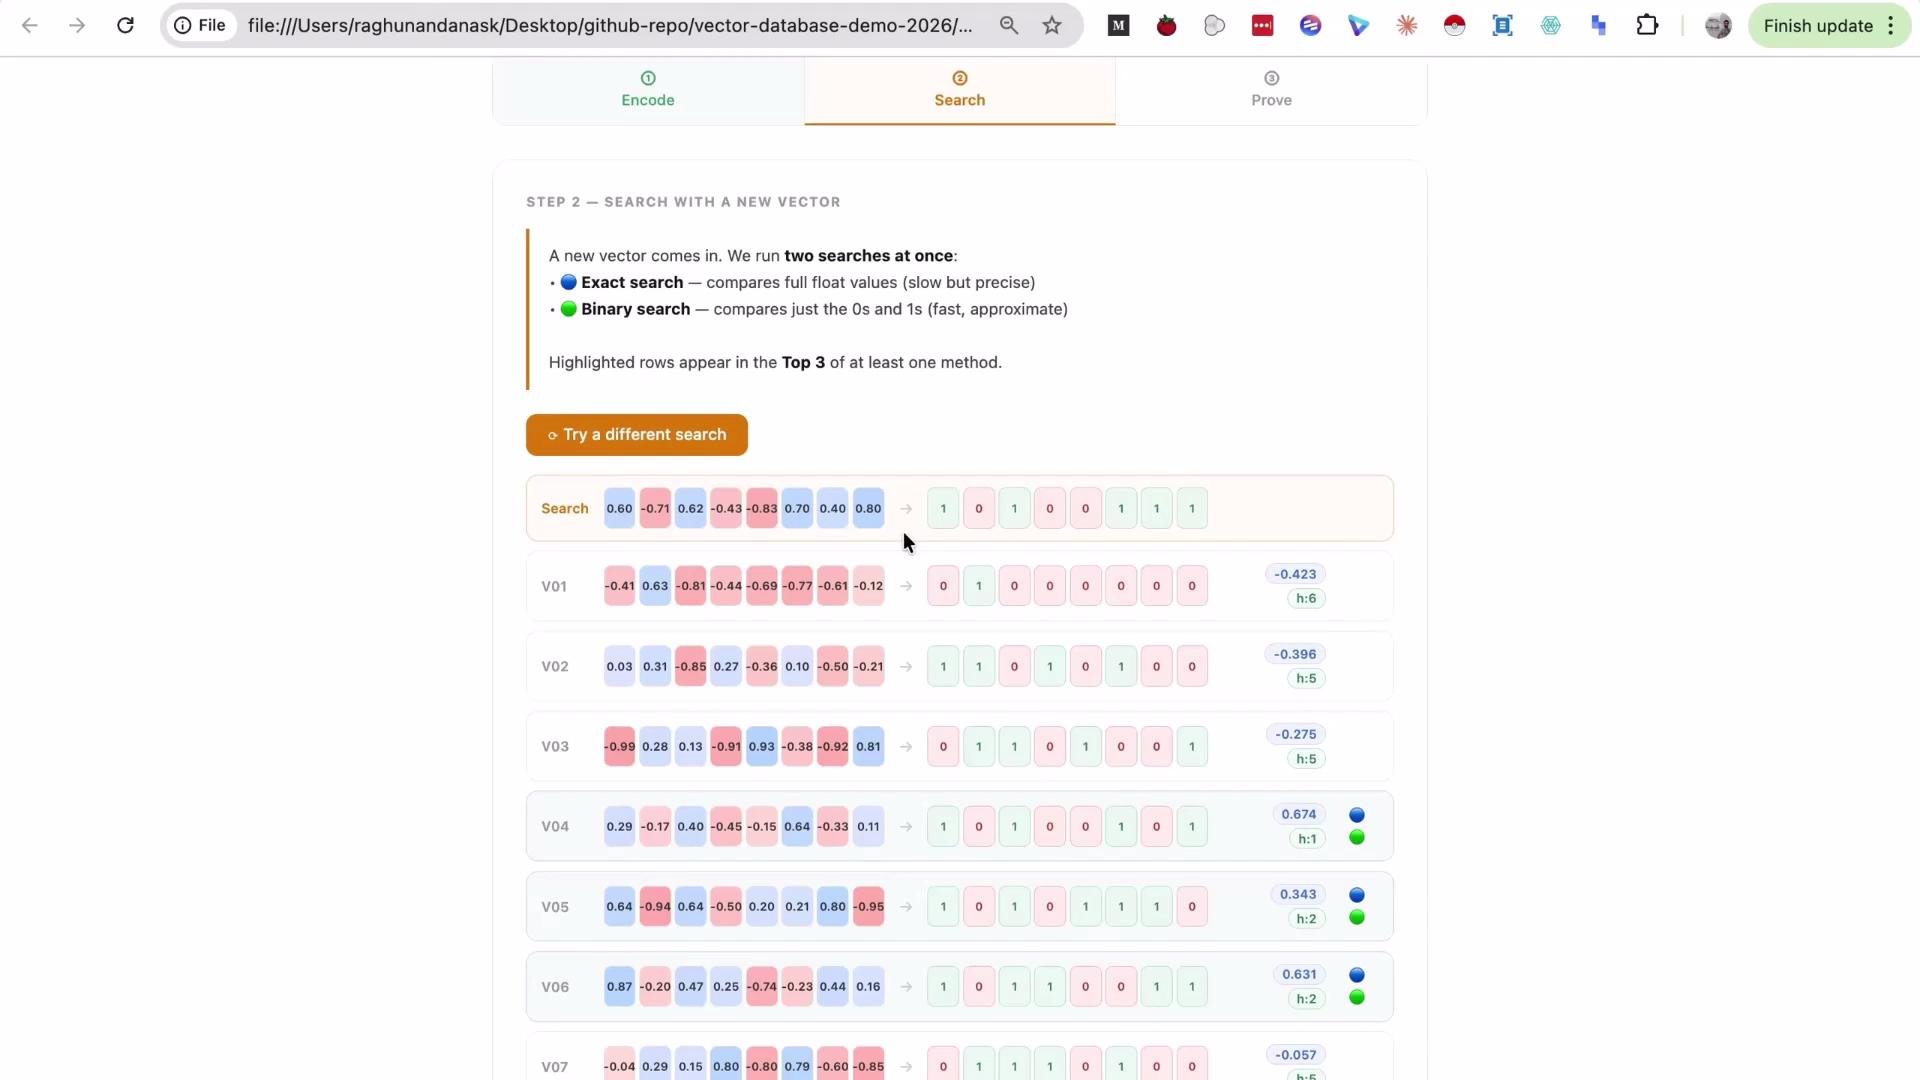
Task: Click the -0.275 score on V03 row
Action: [x=1296, y=734]
